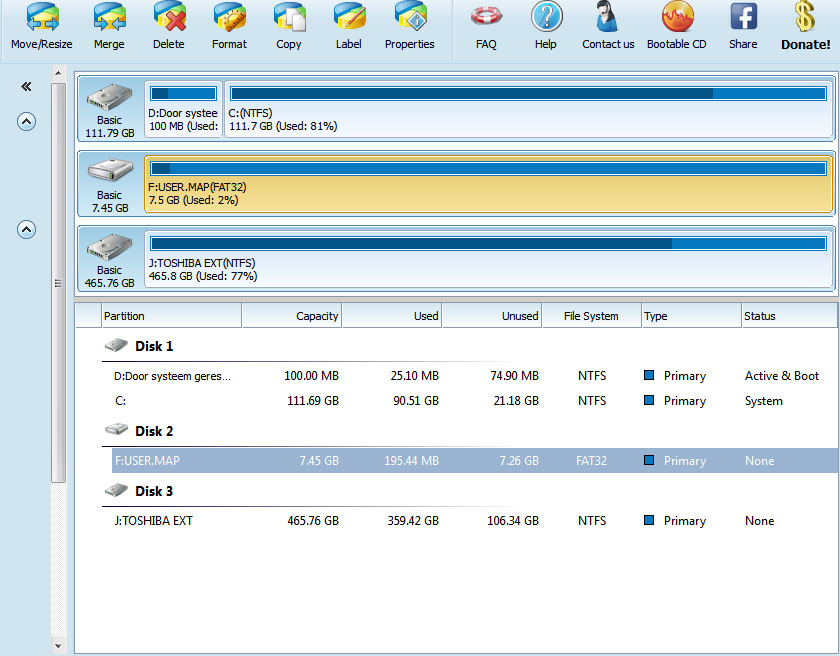Sort by the Capacity column header
Viewport: 840px width, 656px height.
click(x=291, y=316)
